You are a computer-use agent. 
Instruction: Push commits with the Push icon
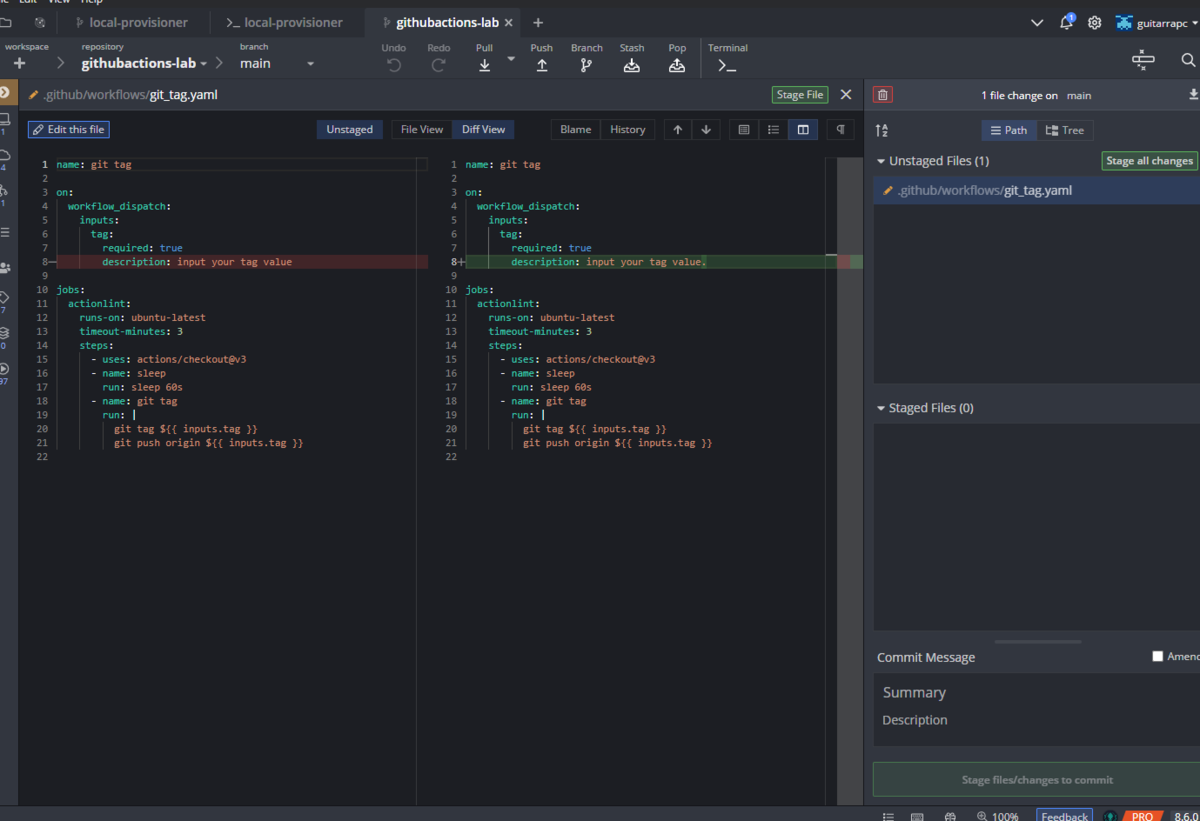pyautogui.click(x=542, y=65)
